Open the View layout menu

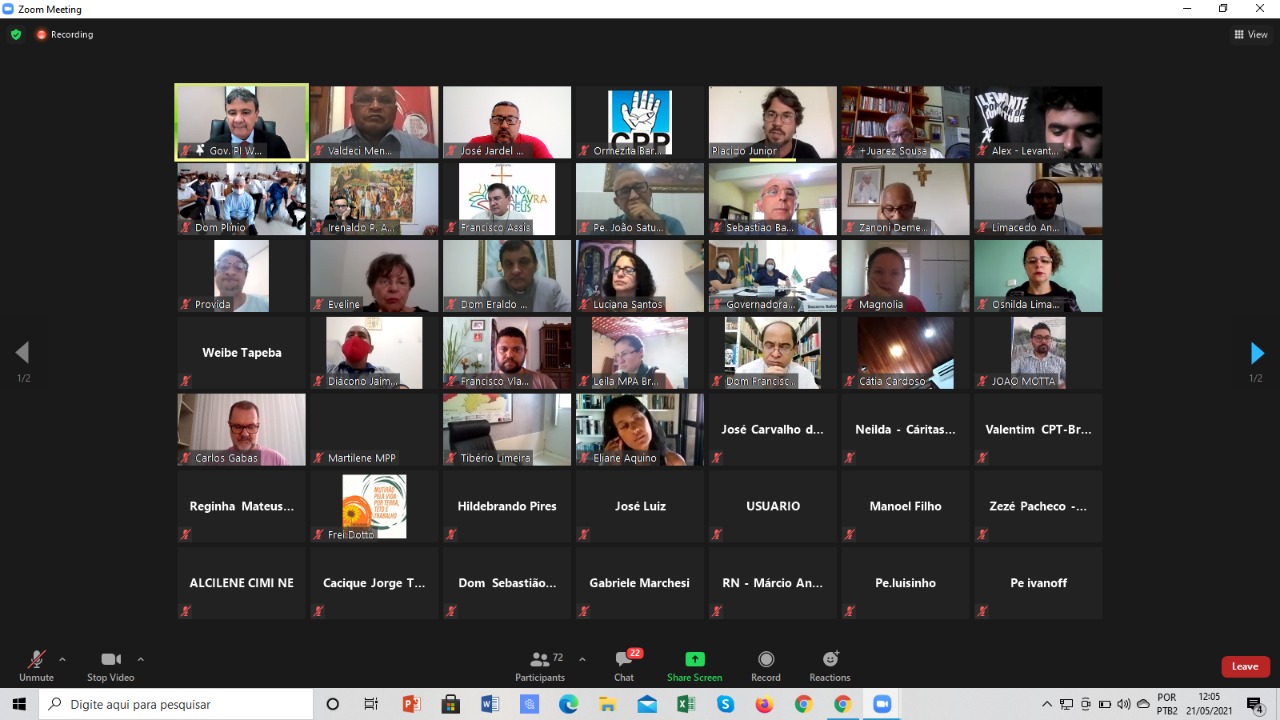1251,34
